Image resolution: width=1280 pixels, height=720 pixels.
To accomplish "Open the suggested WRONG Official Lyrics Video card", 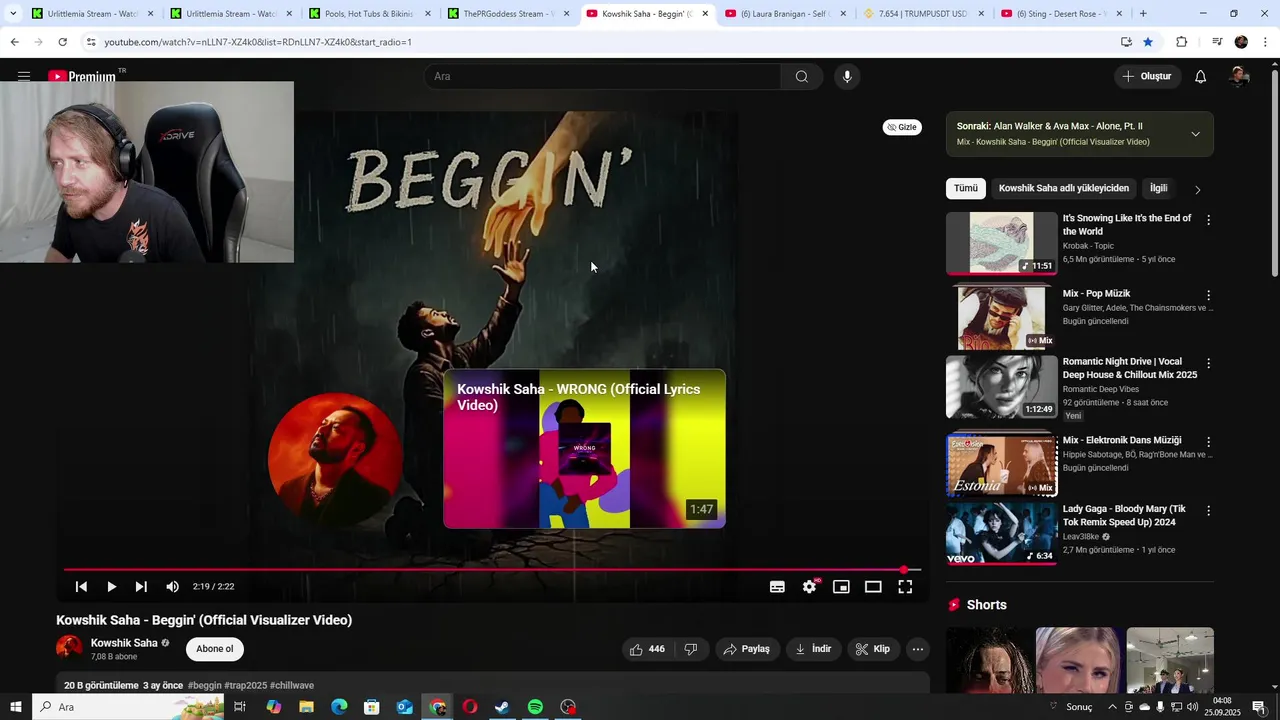I will pos(584,449).
